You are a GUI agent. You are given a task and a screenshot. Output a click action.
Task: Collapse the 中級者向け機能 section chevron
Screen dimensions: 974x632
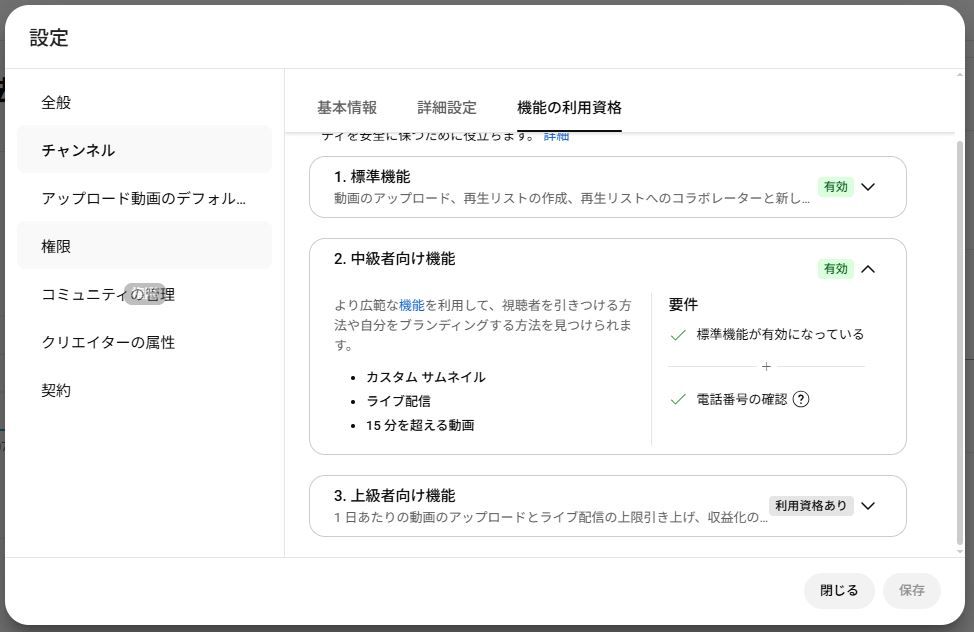pyautogui.click(x=868, y=269)
